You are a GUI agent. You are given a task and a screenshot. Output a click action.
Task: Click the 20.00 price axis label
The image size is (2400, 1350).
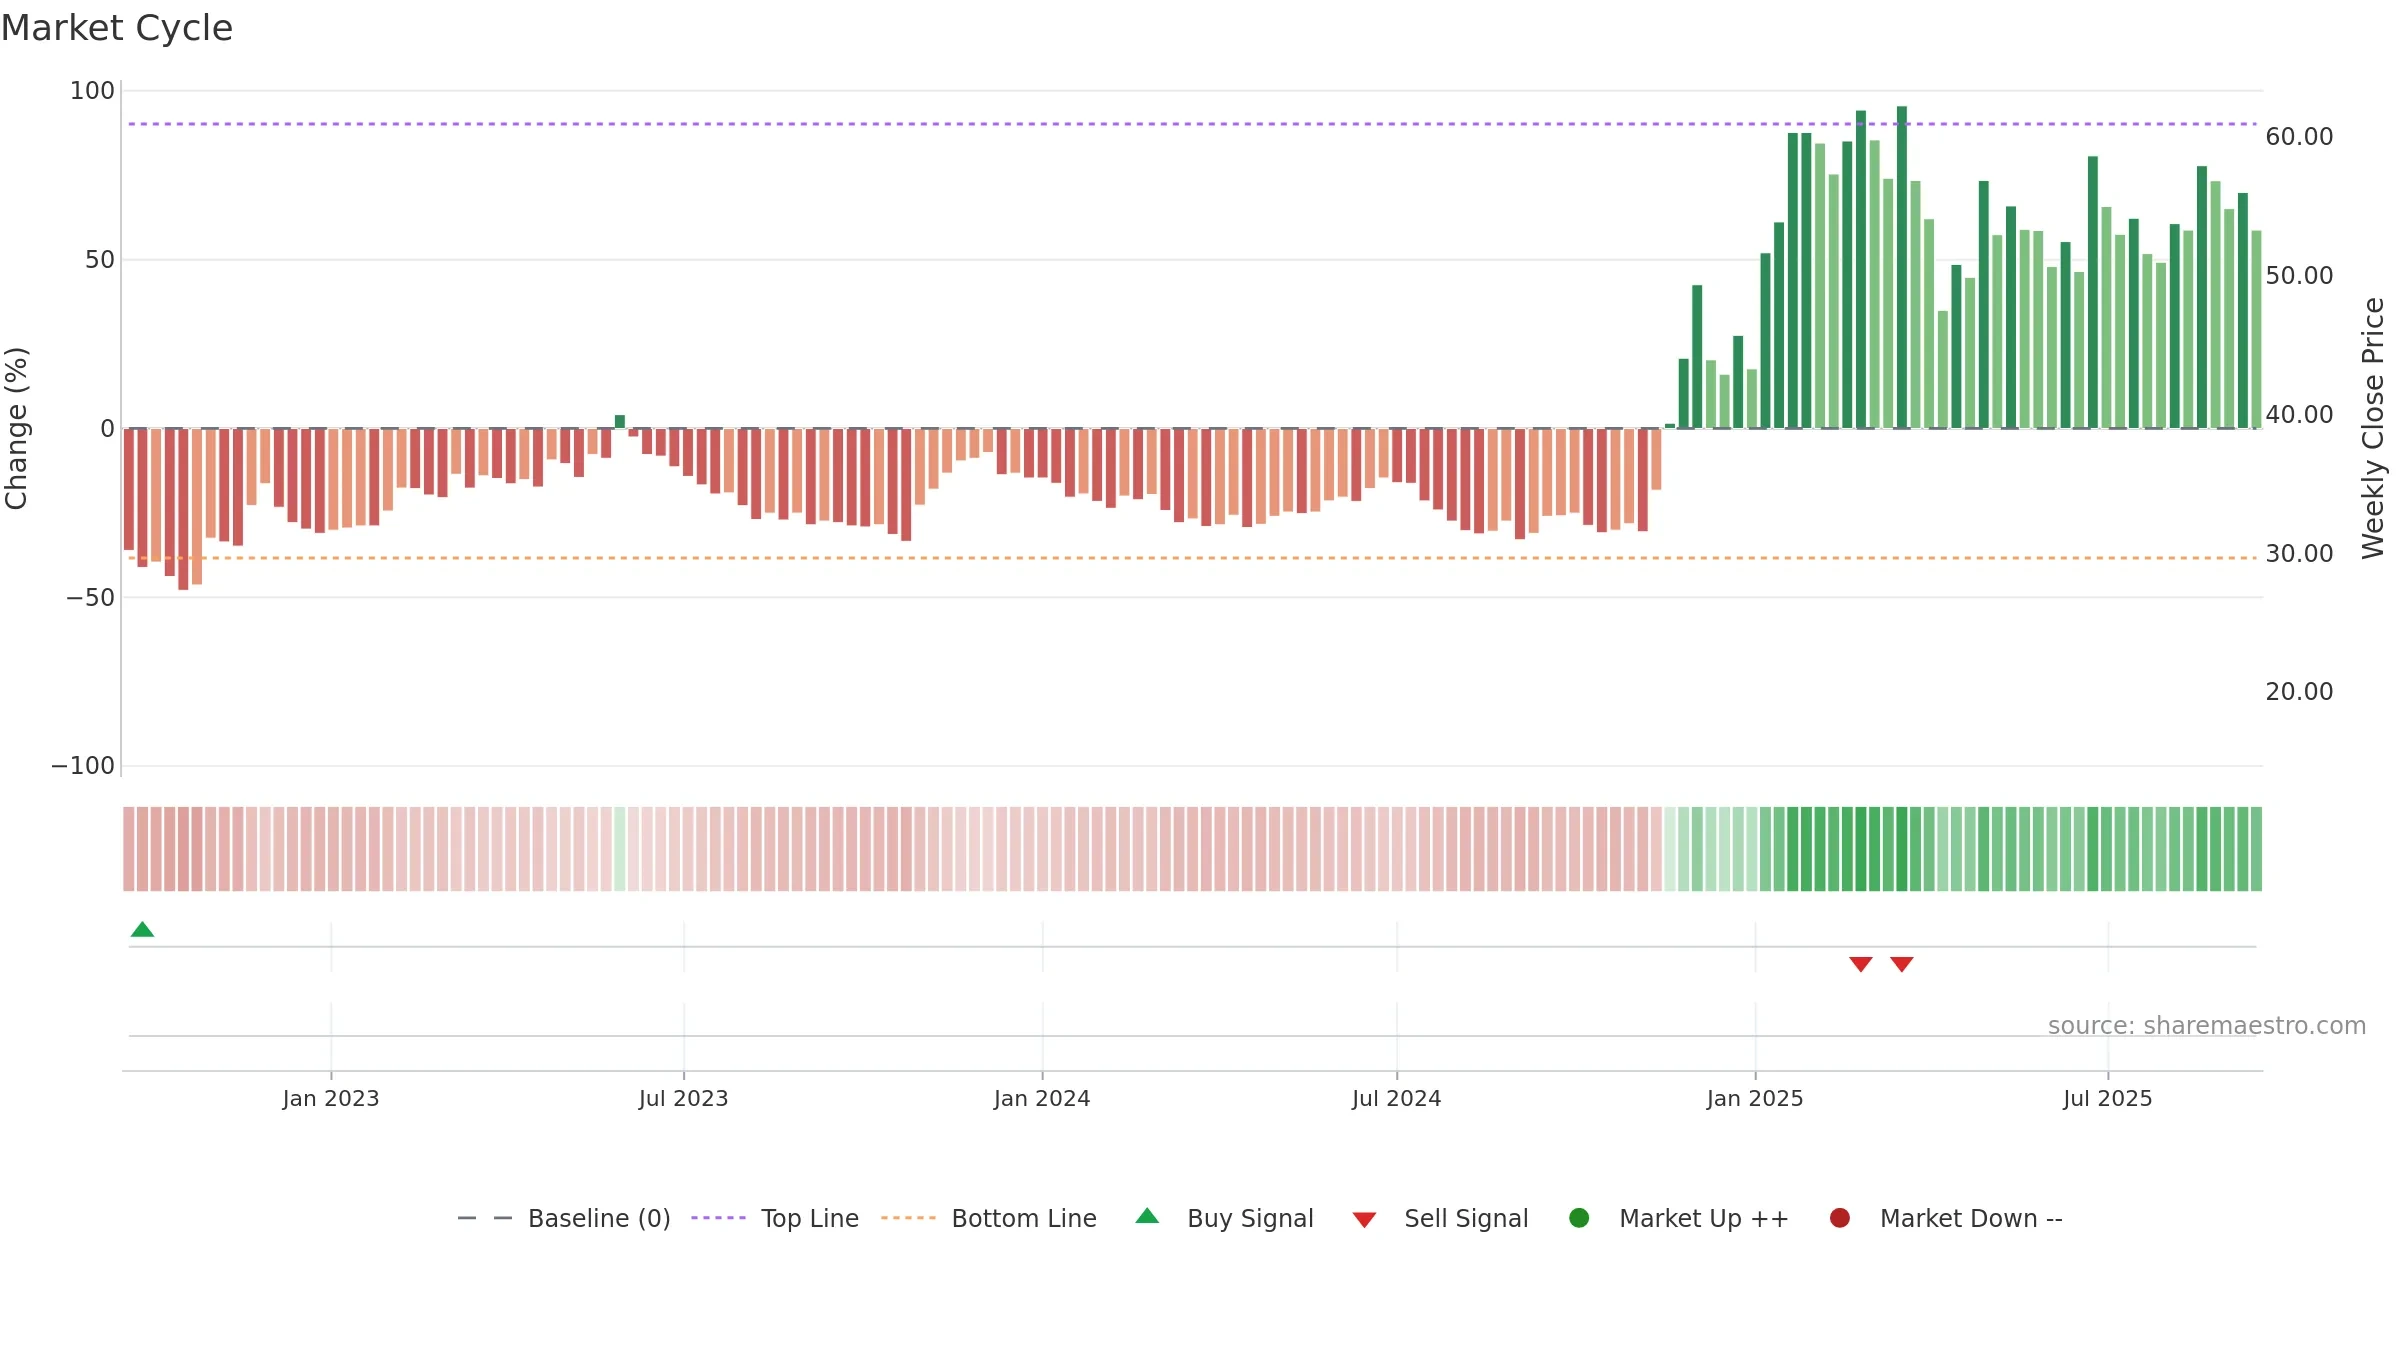click(x=2299, y=692)
